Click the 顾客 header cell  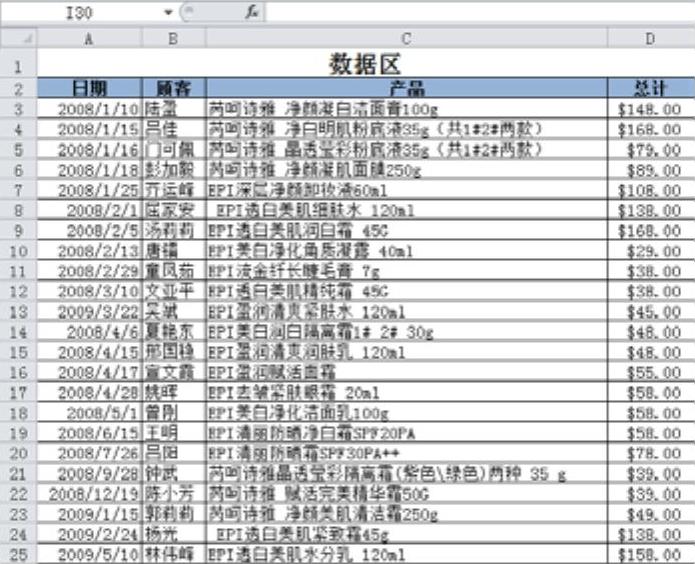pos(174,88)
